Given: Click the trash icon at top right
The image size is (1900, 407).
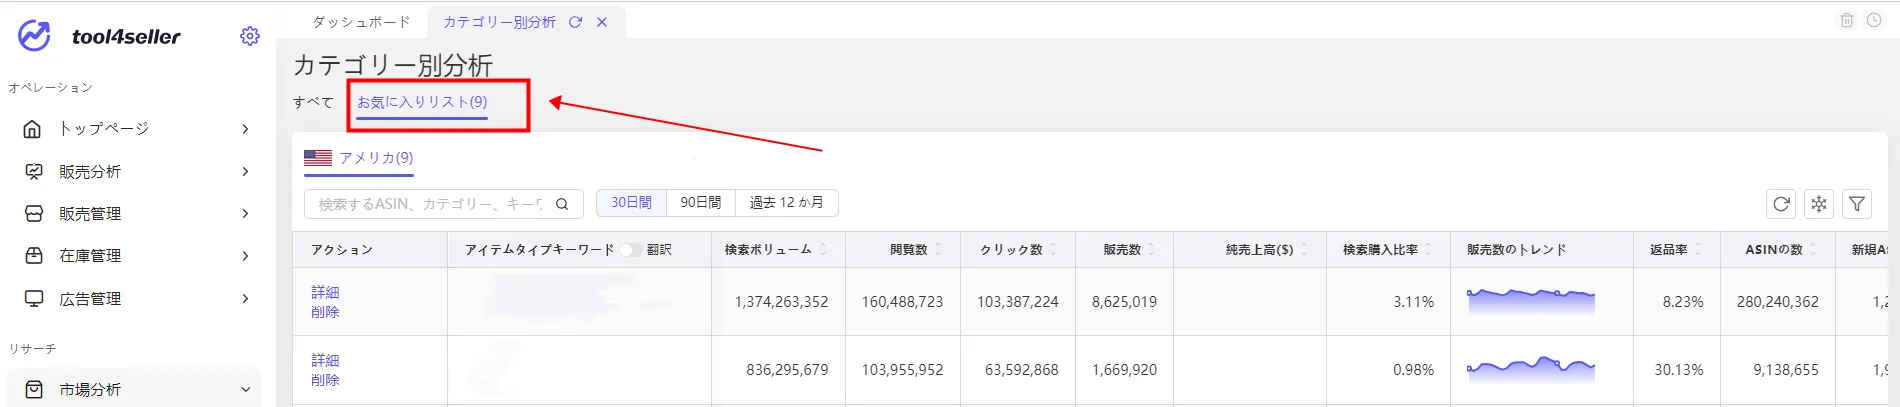Looking at the screenshot, I should point(1847,20).
